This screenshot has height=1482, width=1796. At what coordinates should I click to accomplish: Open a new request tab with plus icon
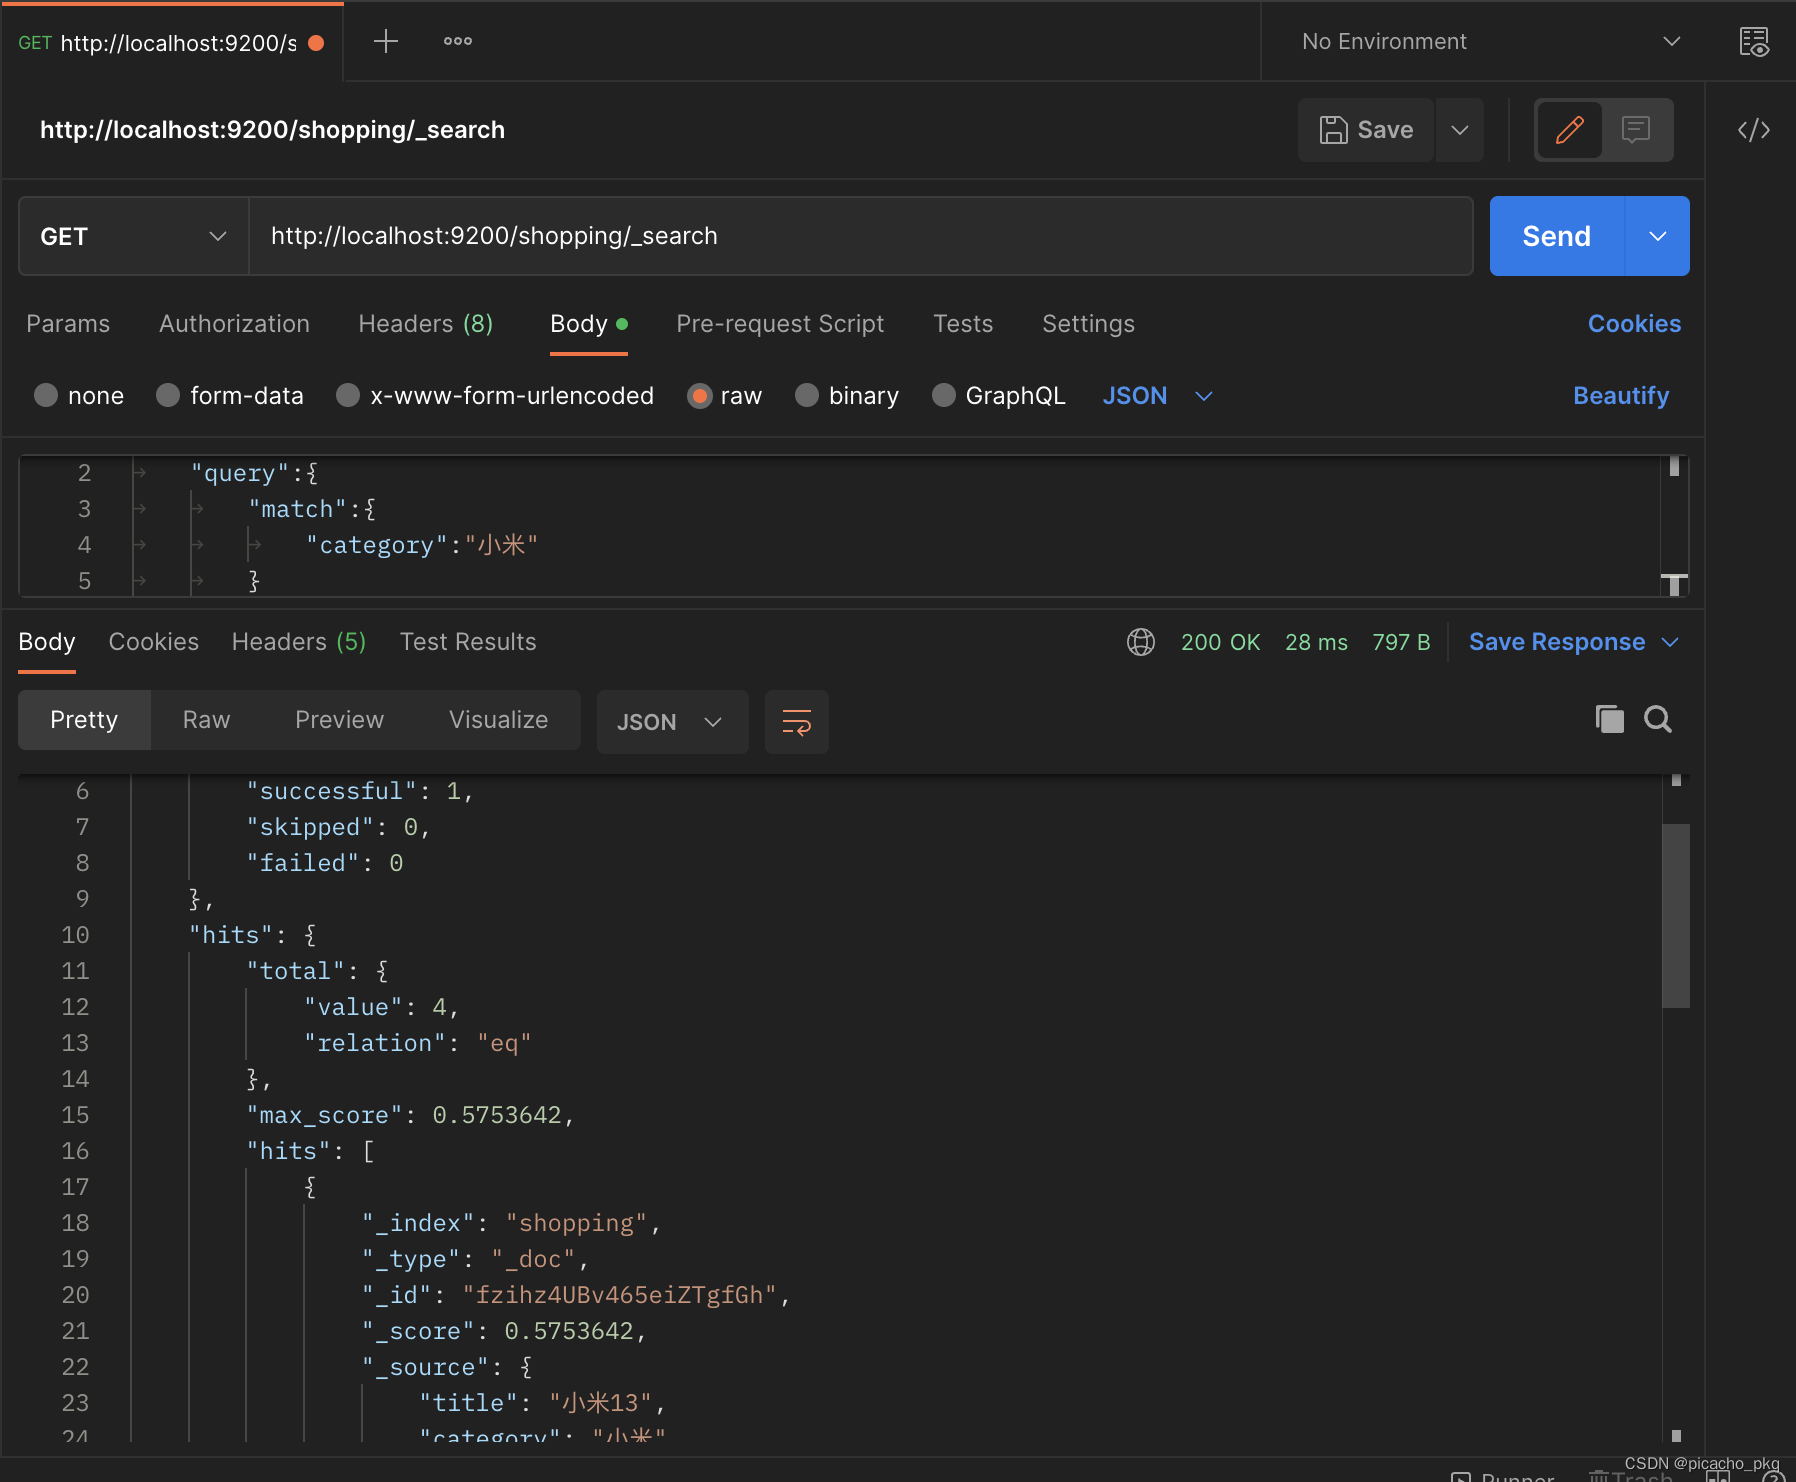385,41
